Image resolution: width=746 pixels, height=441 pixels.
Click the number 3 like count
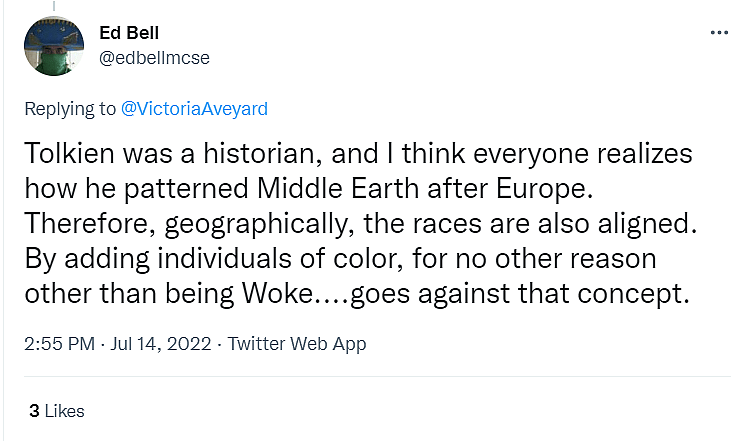coord(34,411)
